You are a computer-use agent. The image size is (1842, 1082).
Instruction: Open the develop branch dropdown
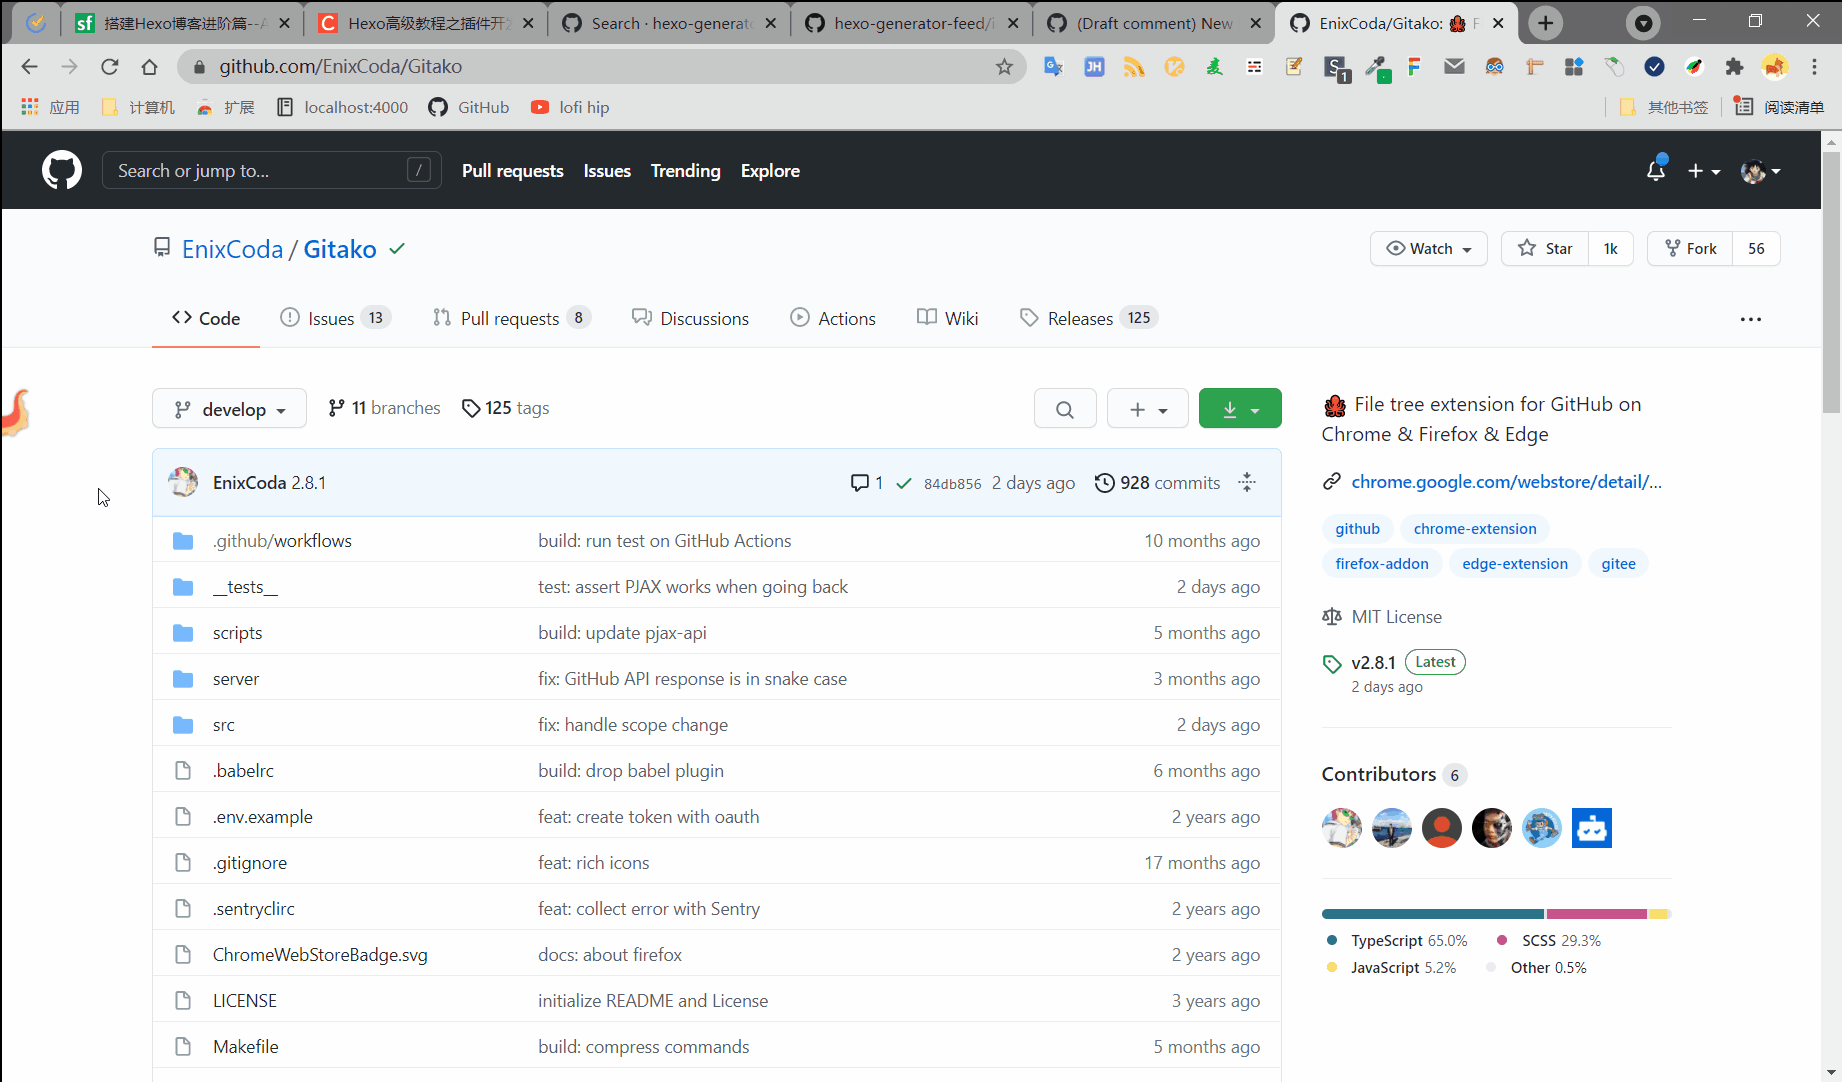point(229,408)
